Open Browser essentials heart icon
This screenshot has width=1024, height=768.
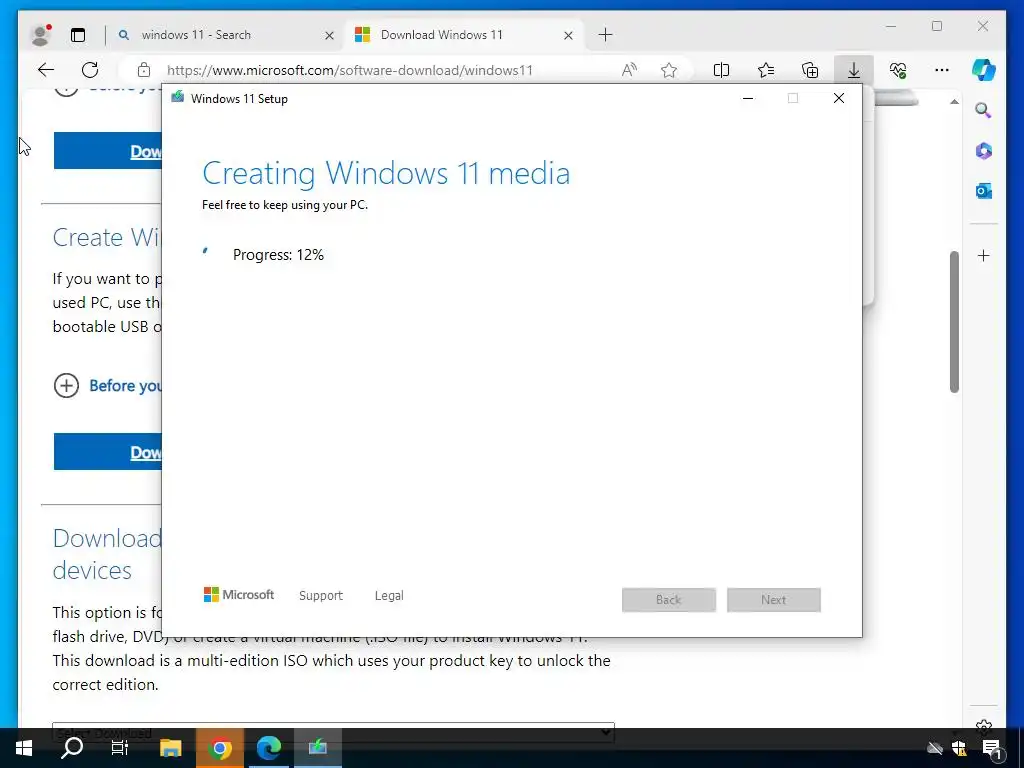point(898,70)
